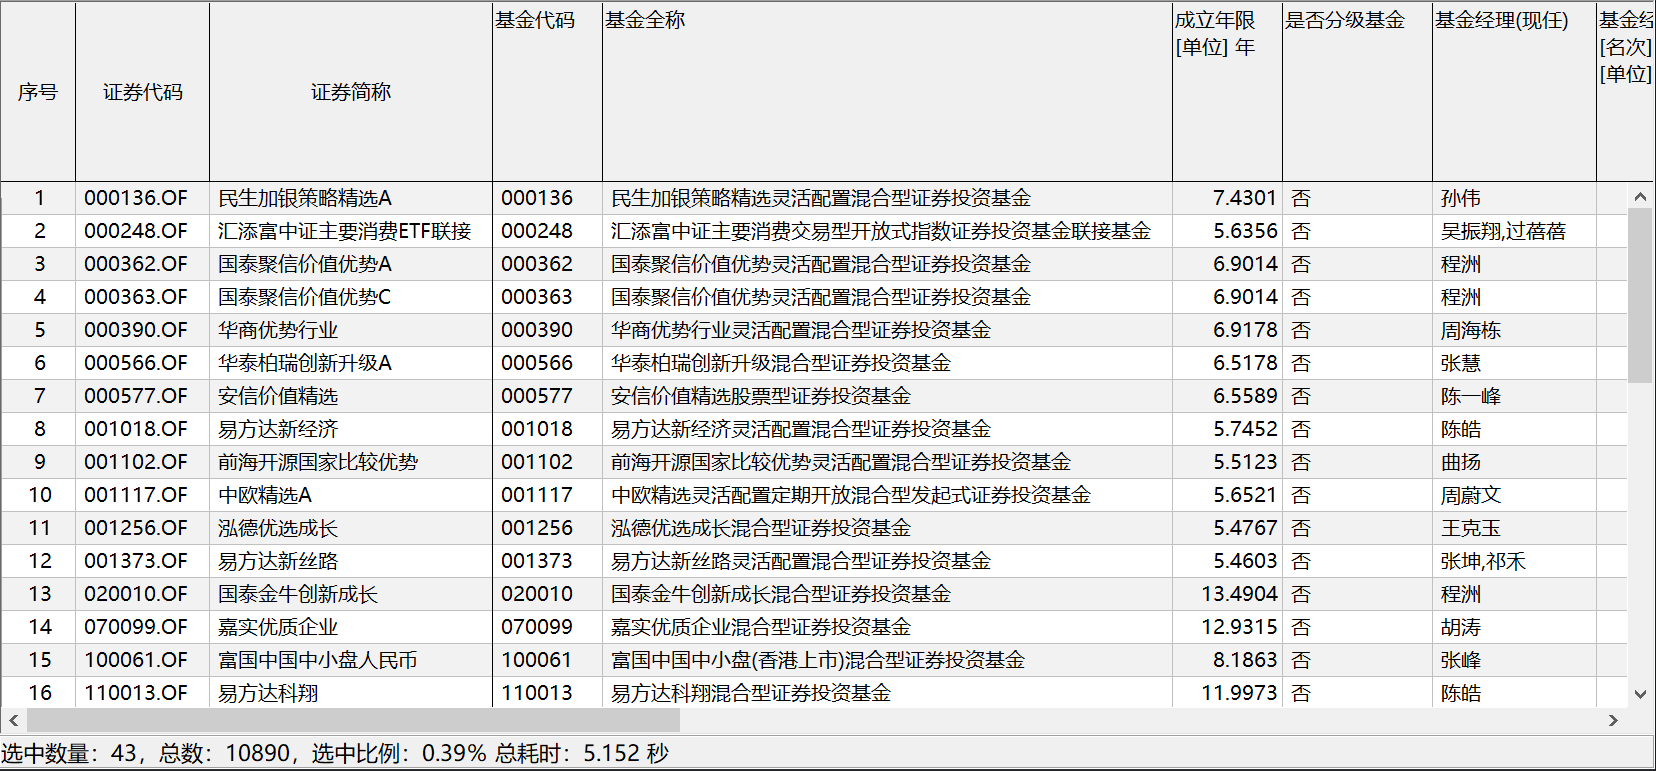Click the vertical scrollbar down arrow
The height and width of the screenshot is (771, 1656).
coord(1640,694)
